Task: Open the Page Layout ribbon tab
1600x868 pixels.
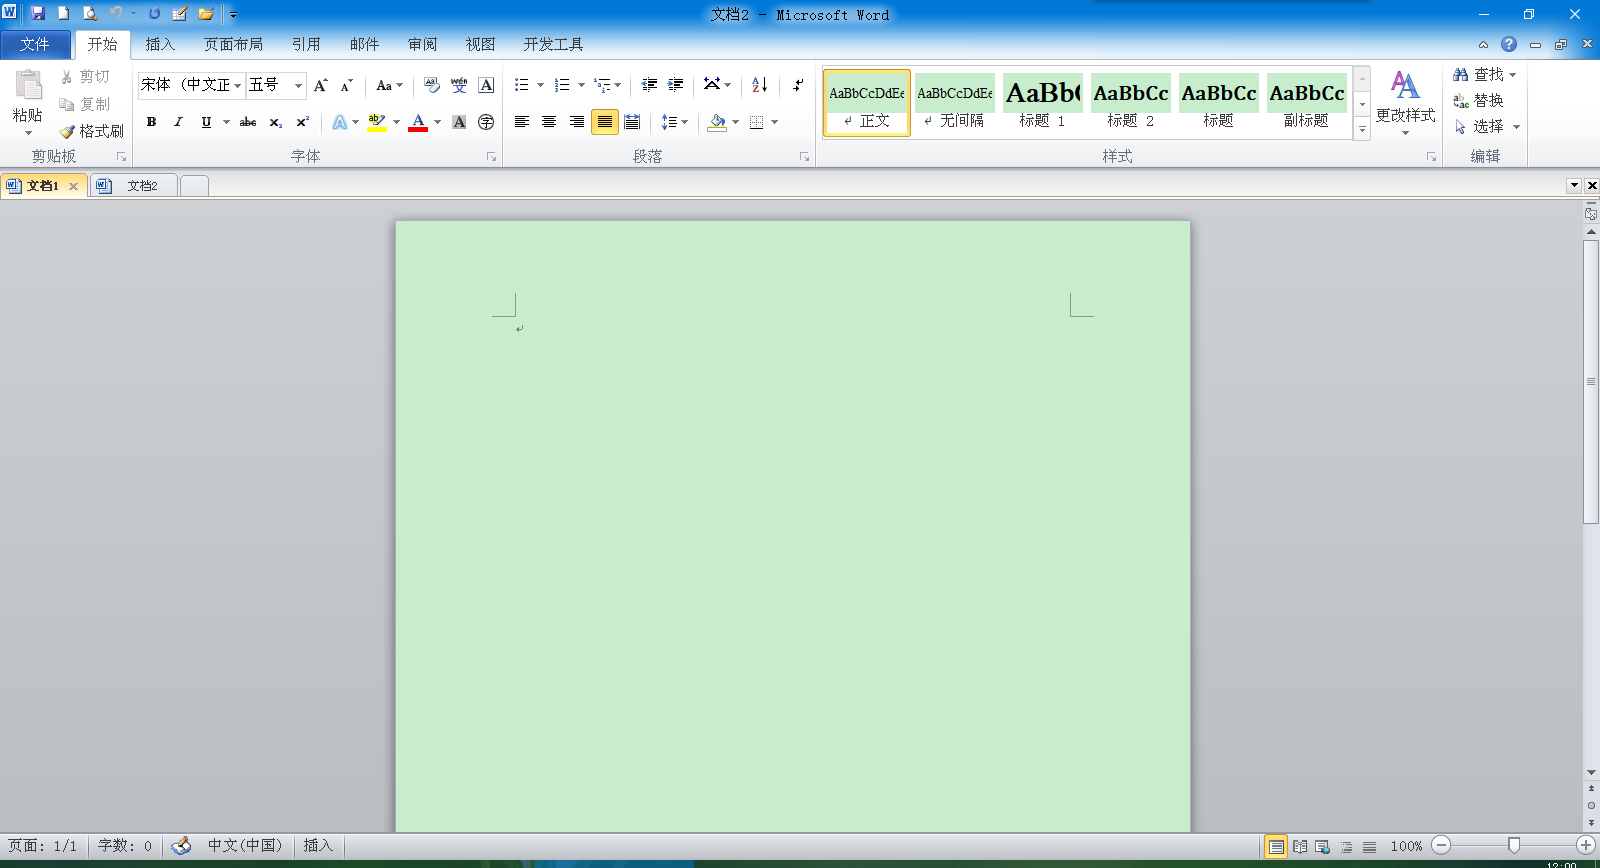Action: pyautogui.click(x=233, y=44)
